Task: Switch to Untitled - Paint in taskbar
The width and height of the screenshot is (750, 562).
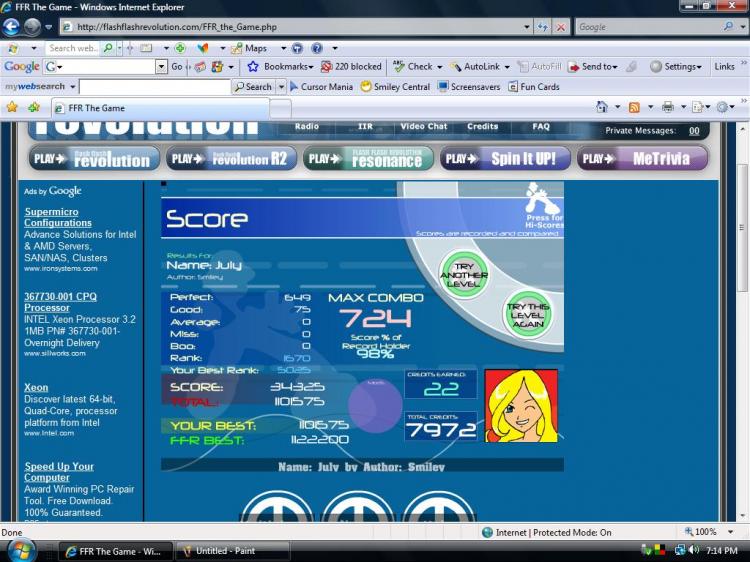Action: 233,551
